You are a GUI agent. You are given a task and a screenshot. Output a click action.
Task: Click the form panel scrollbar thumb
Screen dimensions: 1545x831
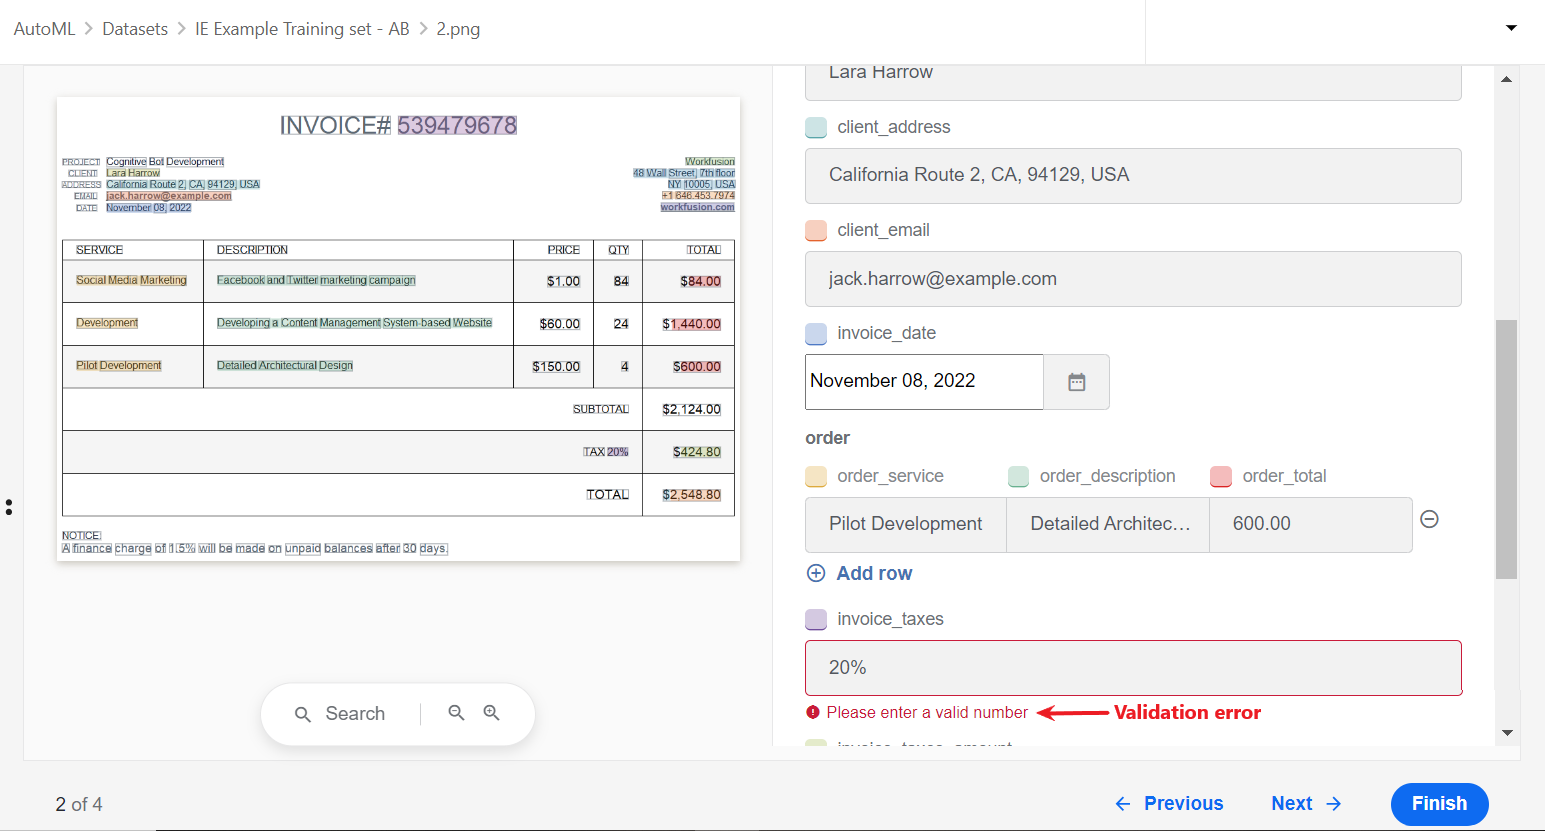[1506, 449]
